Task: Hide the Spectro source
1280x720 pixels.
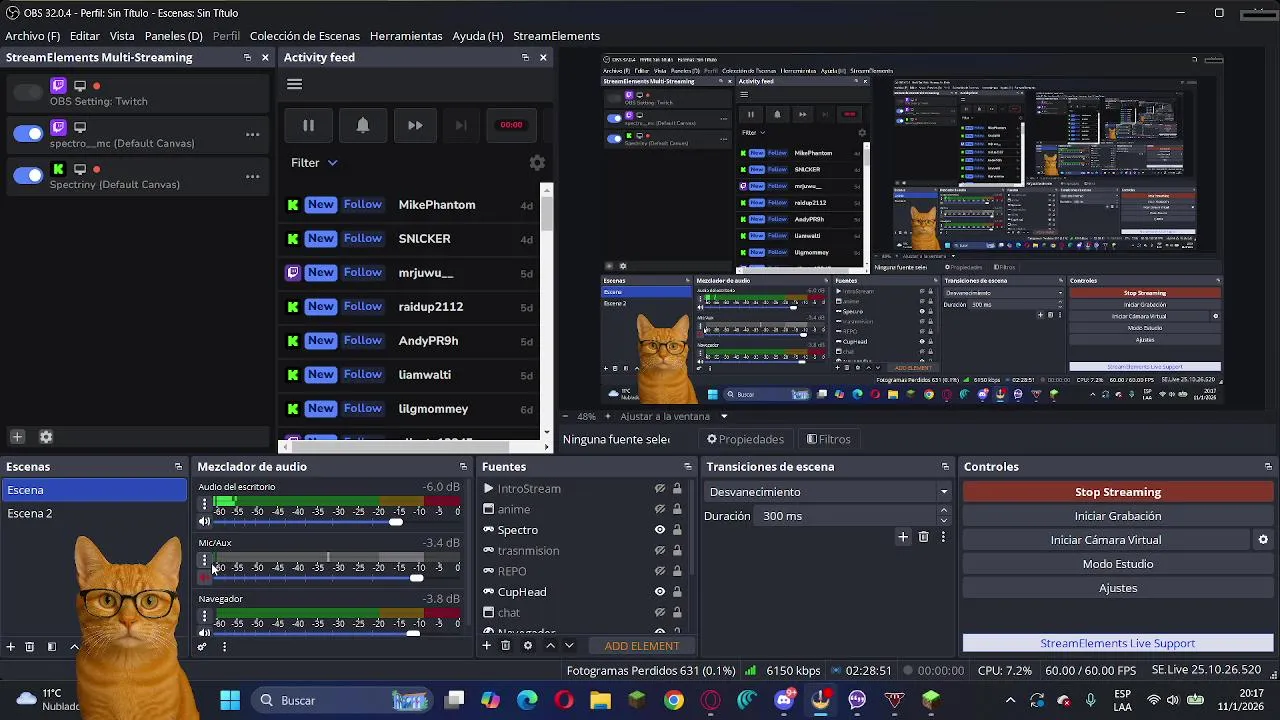Action: tap(660, 530)
